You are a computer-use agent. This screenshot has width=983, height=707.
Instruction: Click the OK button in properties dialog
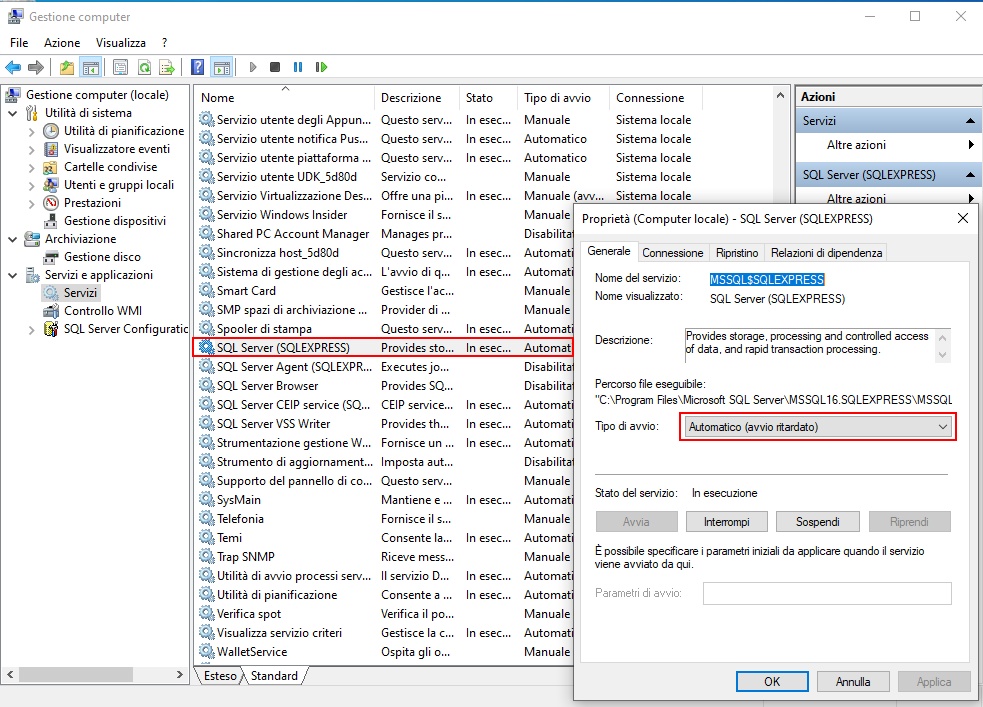pos(772,682)
